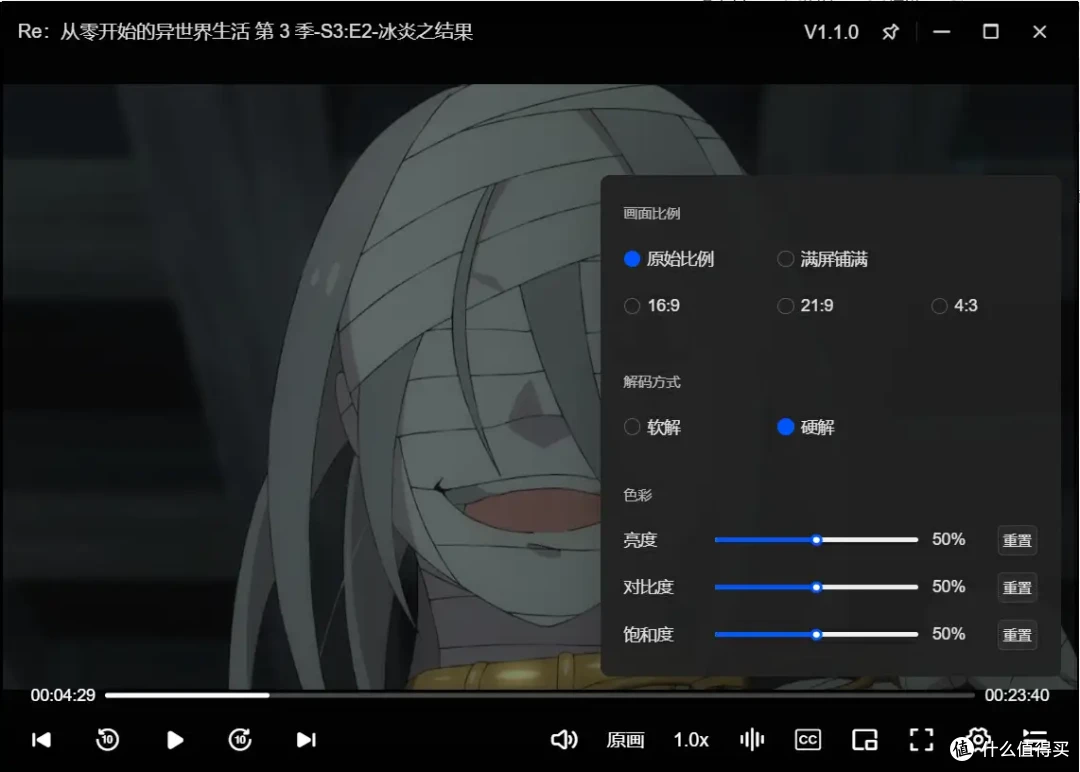
Task: Reset 亮度 with its 重置 button
Action: pos(1017,541)
